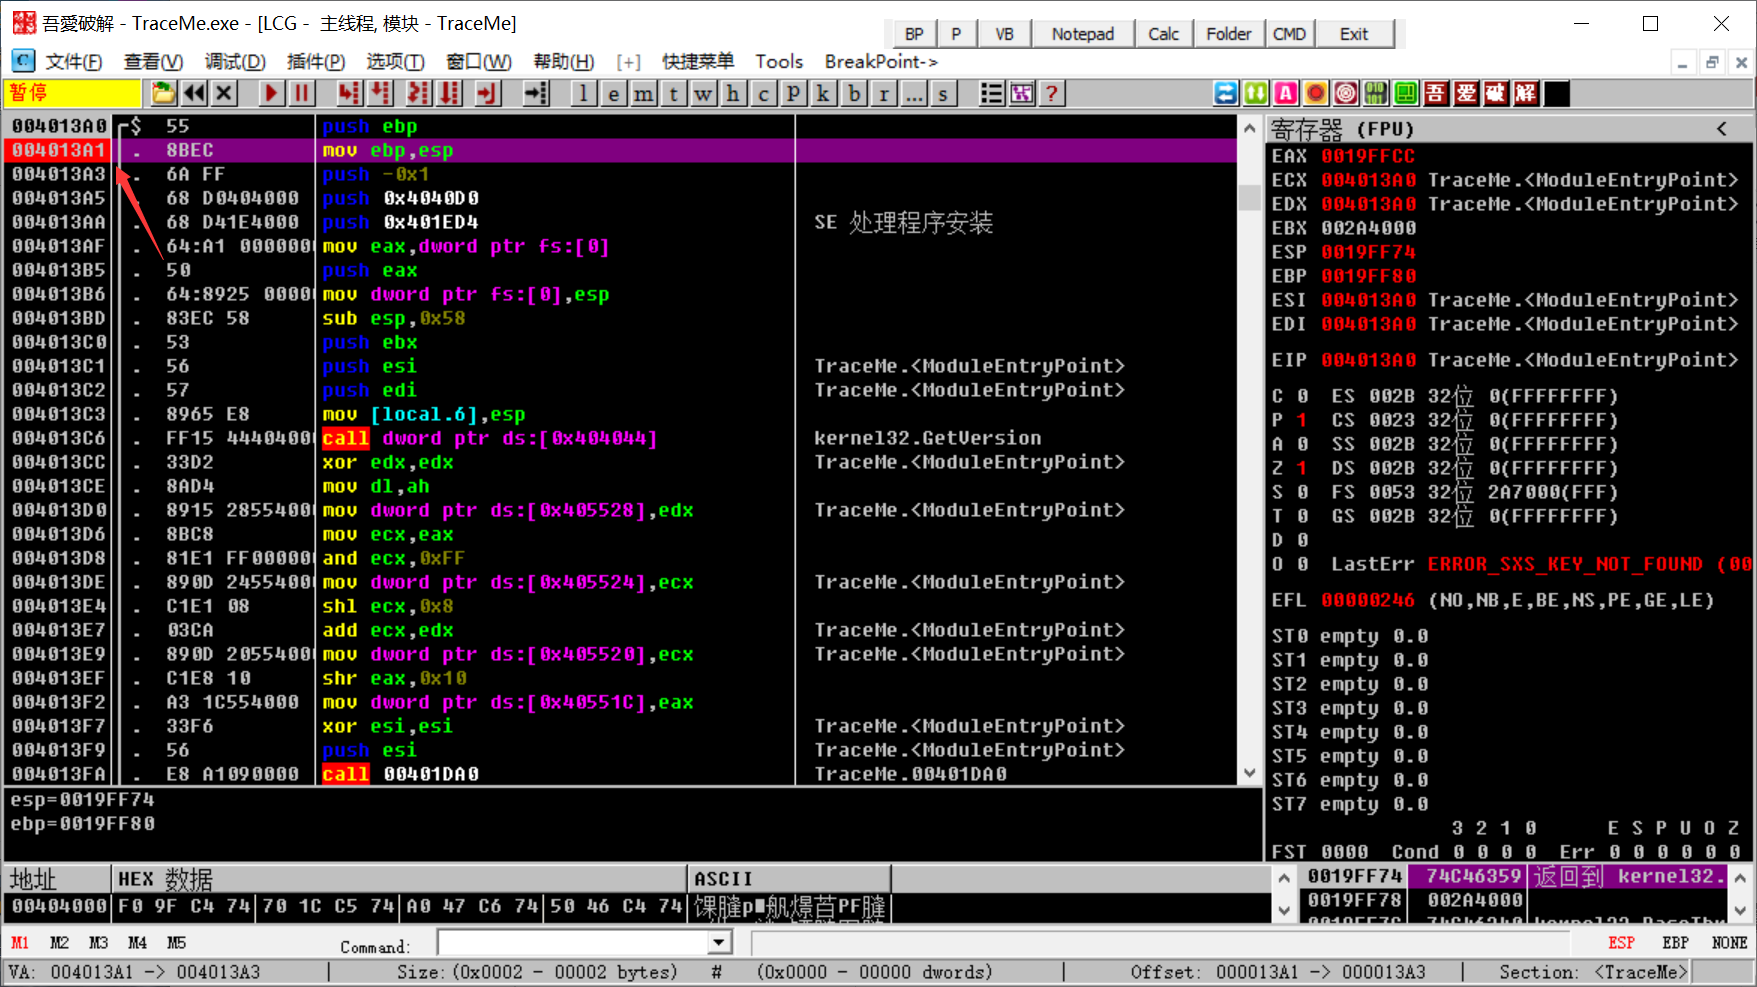Run the program with the red play icon
The height and width of the screenshot is (987, 1757).
tap(271, 94)
